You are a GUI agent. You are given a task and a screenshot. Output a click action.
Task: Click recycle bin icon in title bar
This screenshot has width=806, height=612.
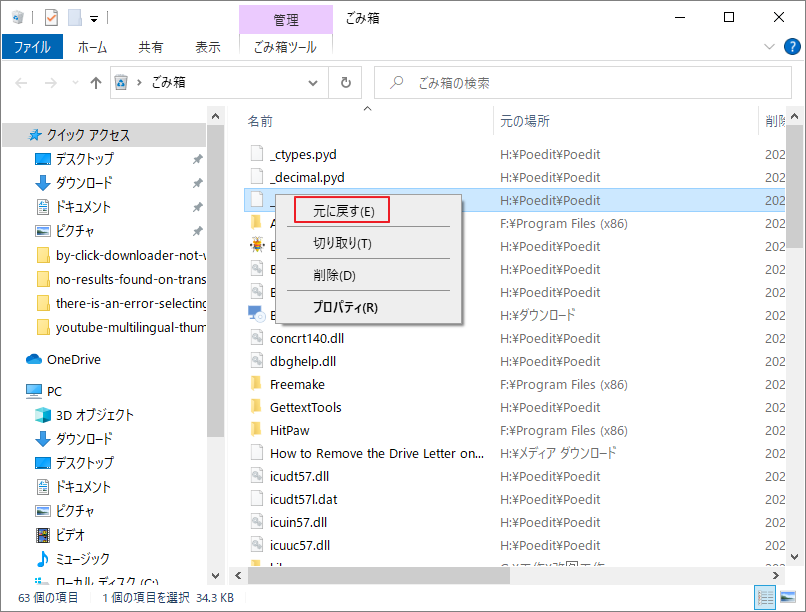[17, 18]
